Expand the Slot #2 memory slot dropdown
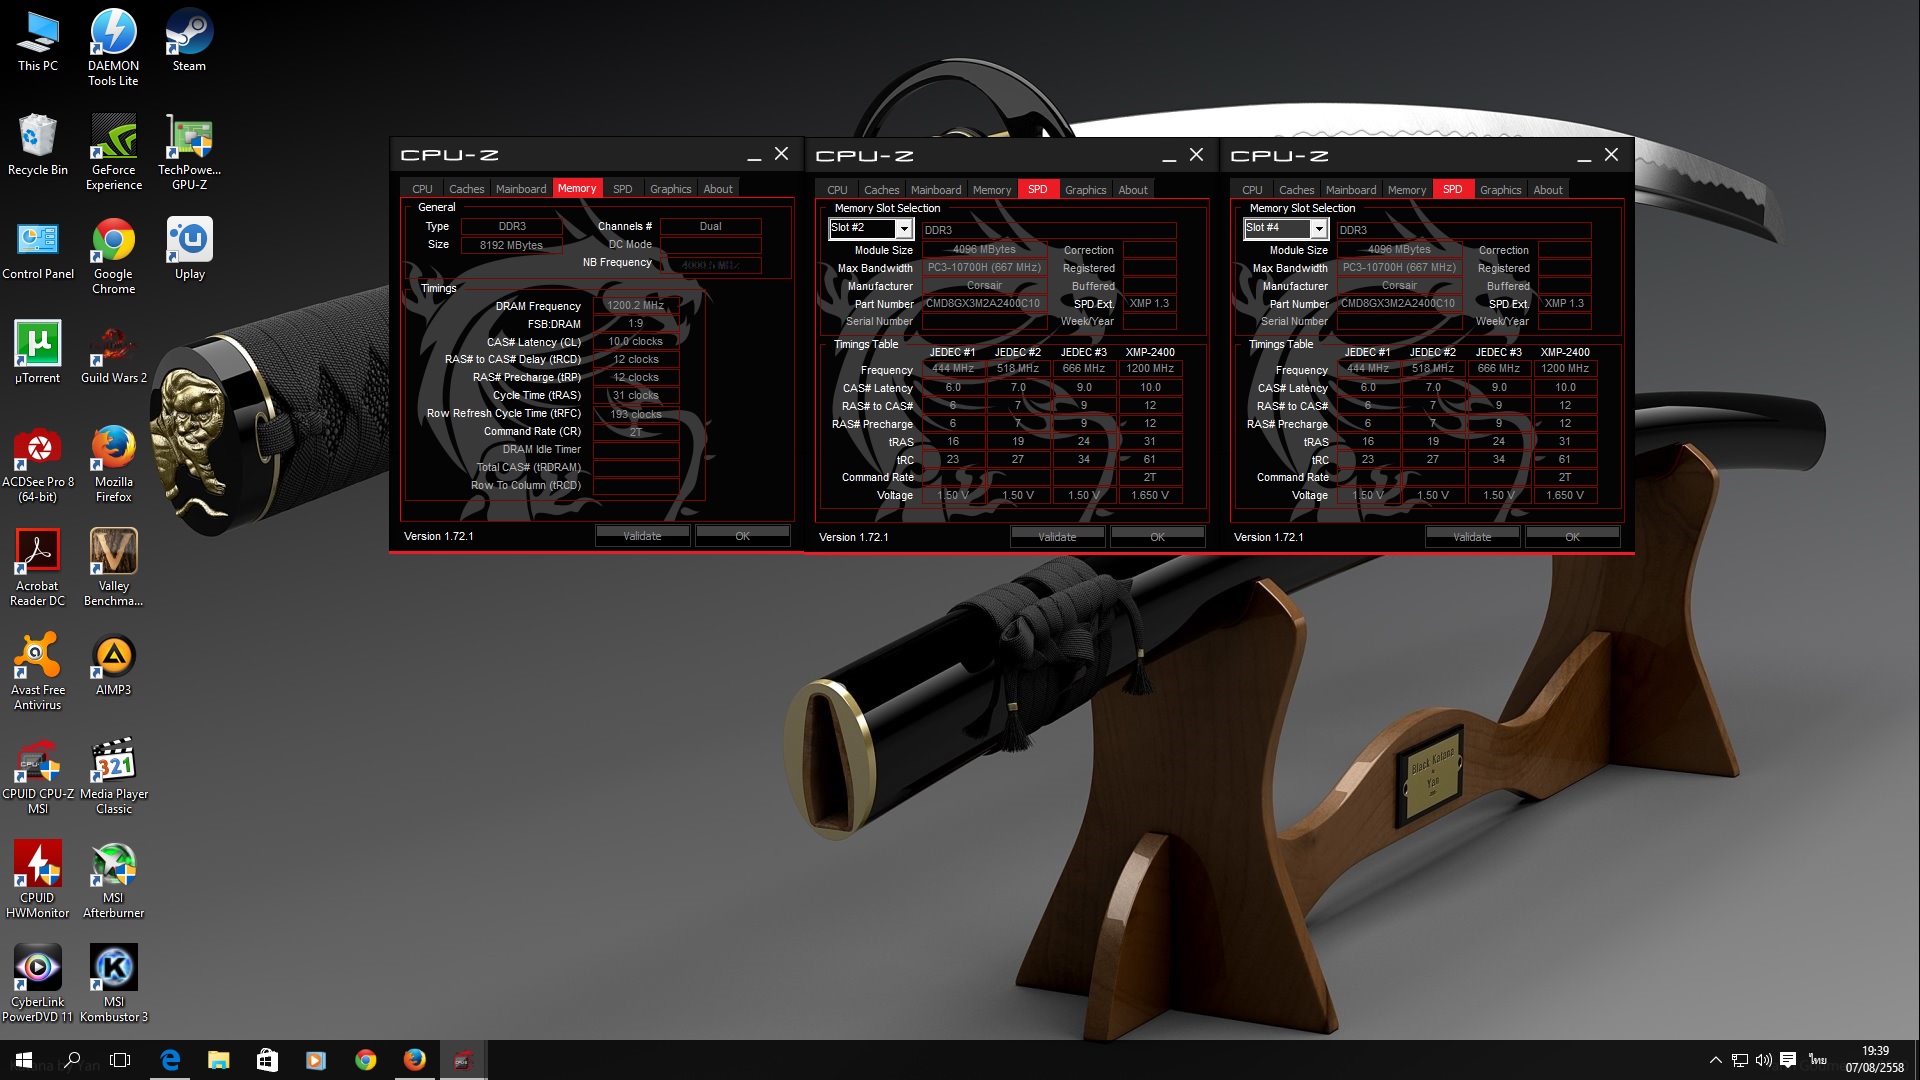 903,229
